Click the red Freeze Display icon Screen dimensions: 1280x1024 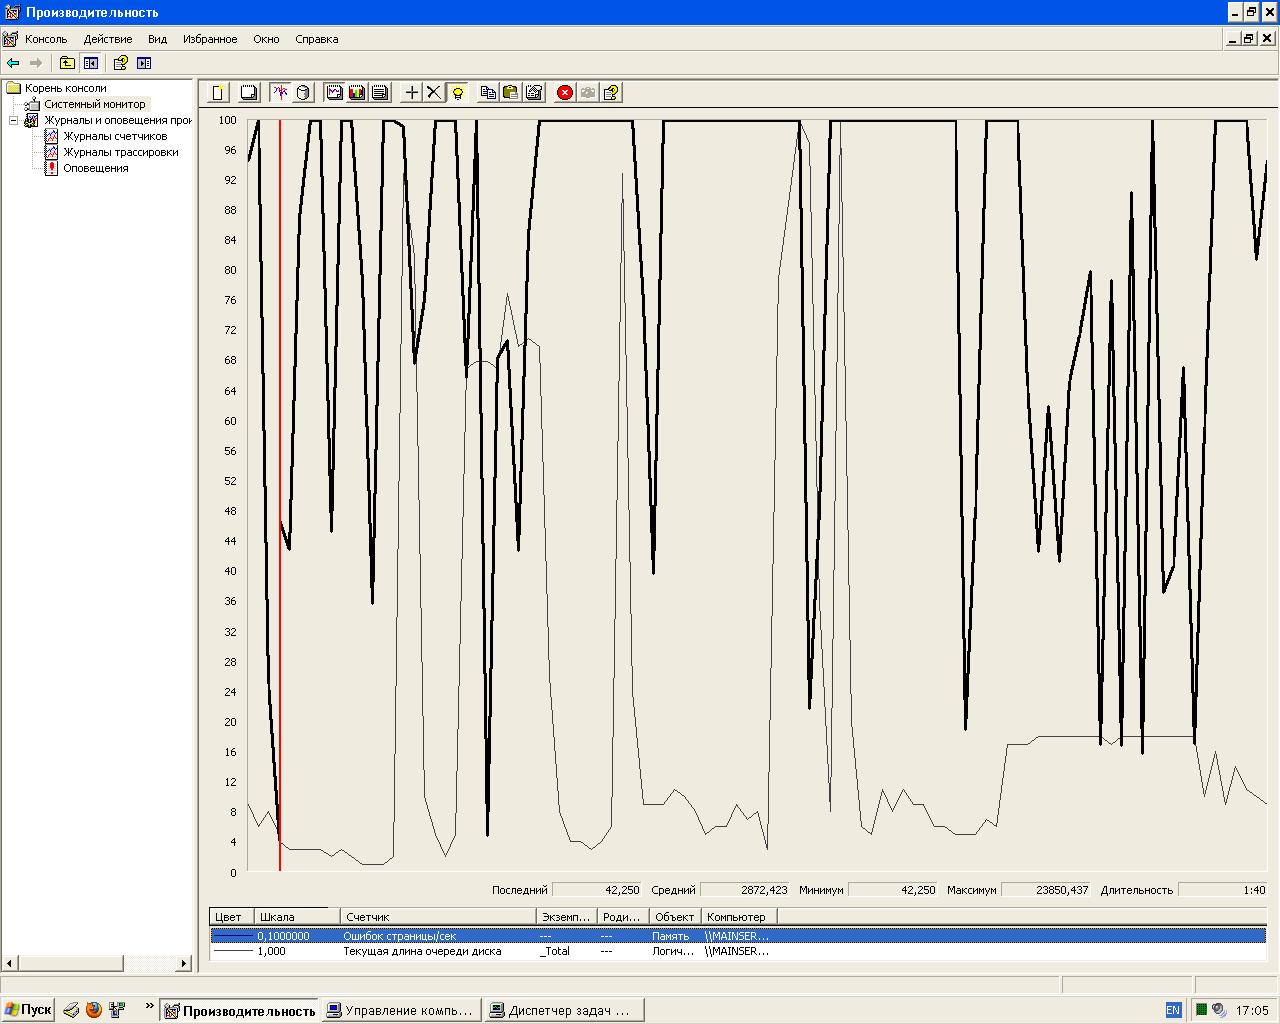(565, 93)
